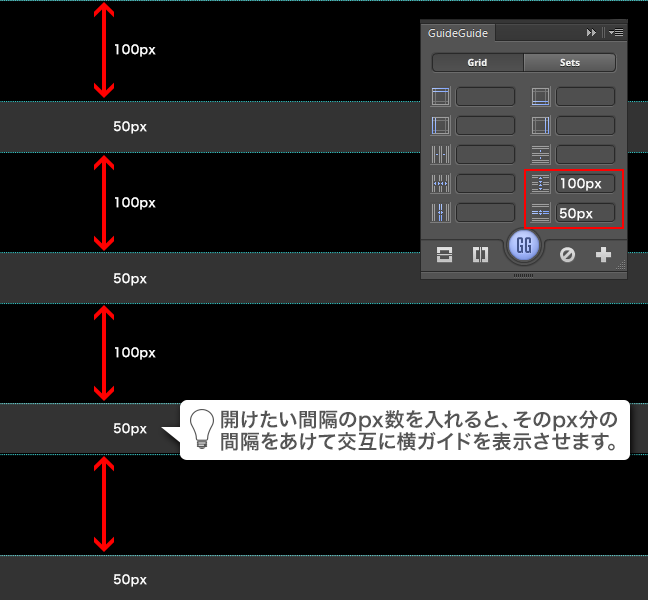648x600 pixels.
Task: Focus the column width input field
Action: coord(486,184)
